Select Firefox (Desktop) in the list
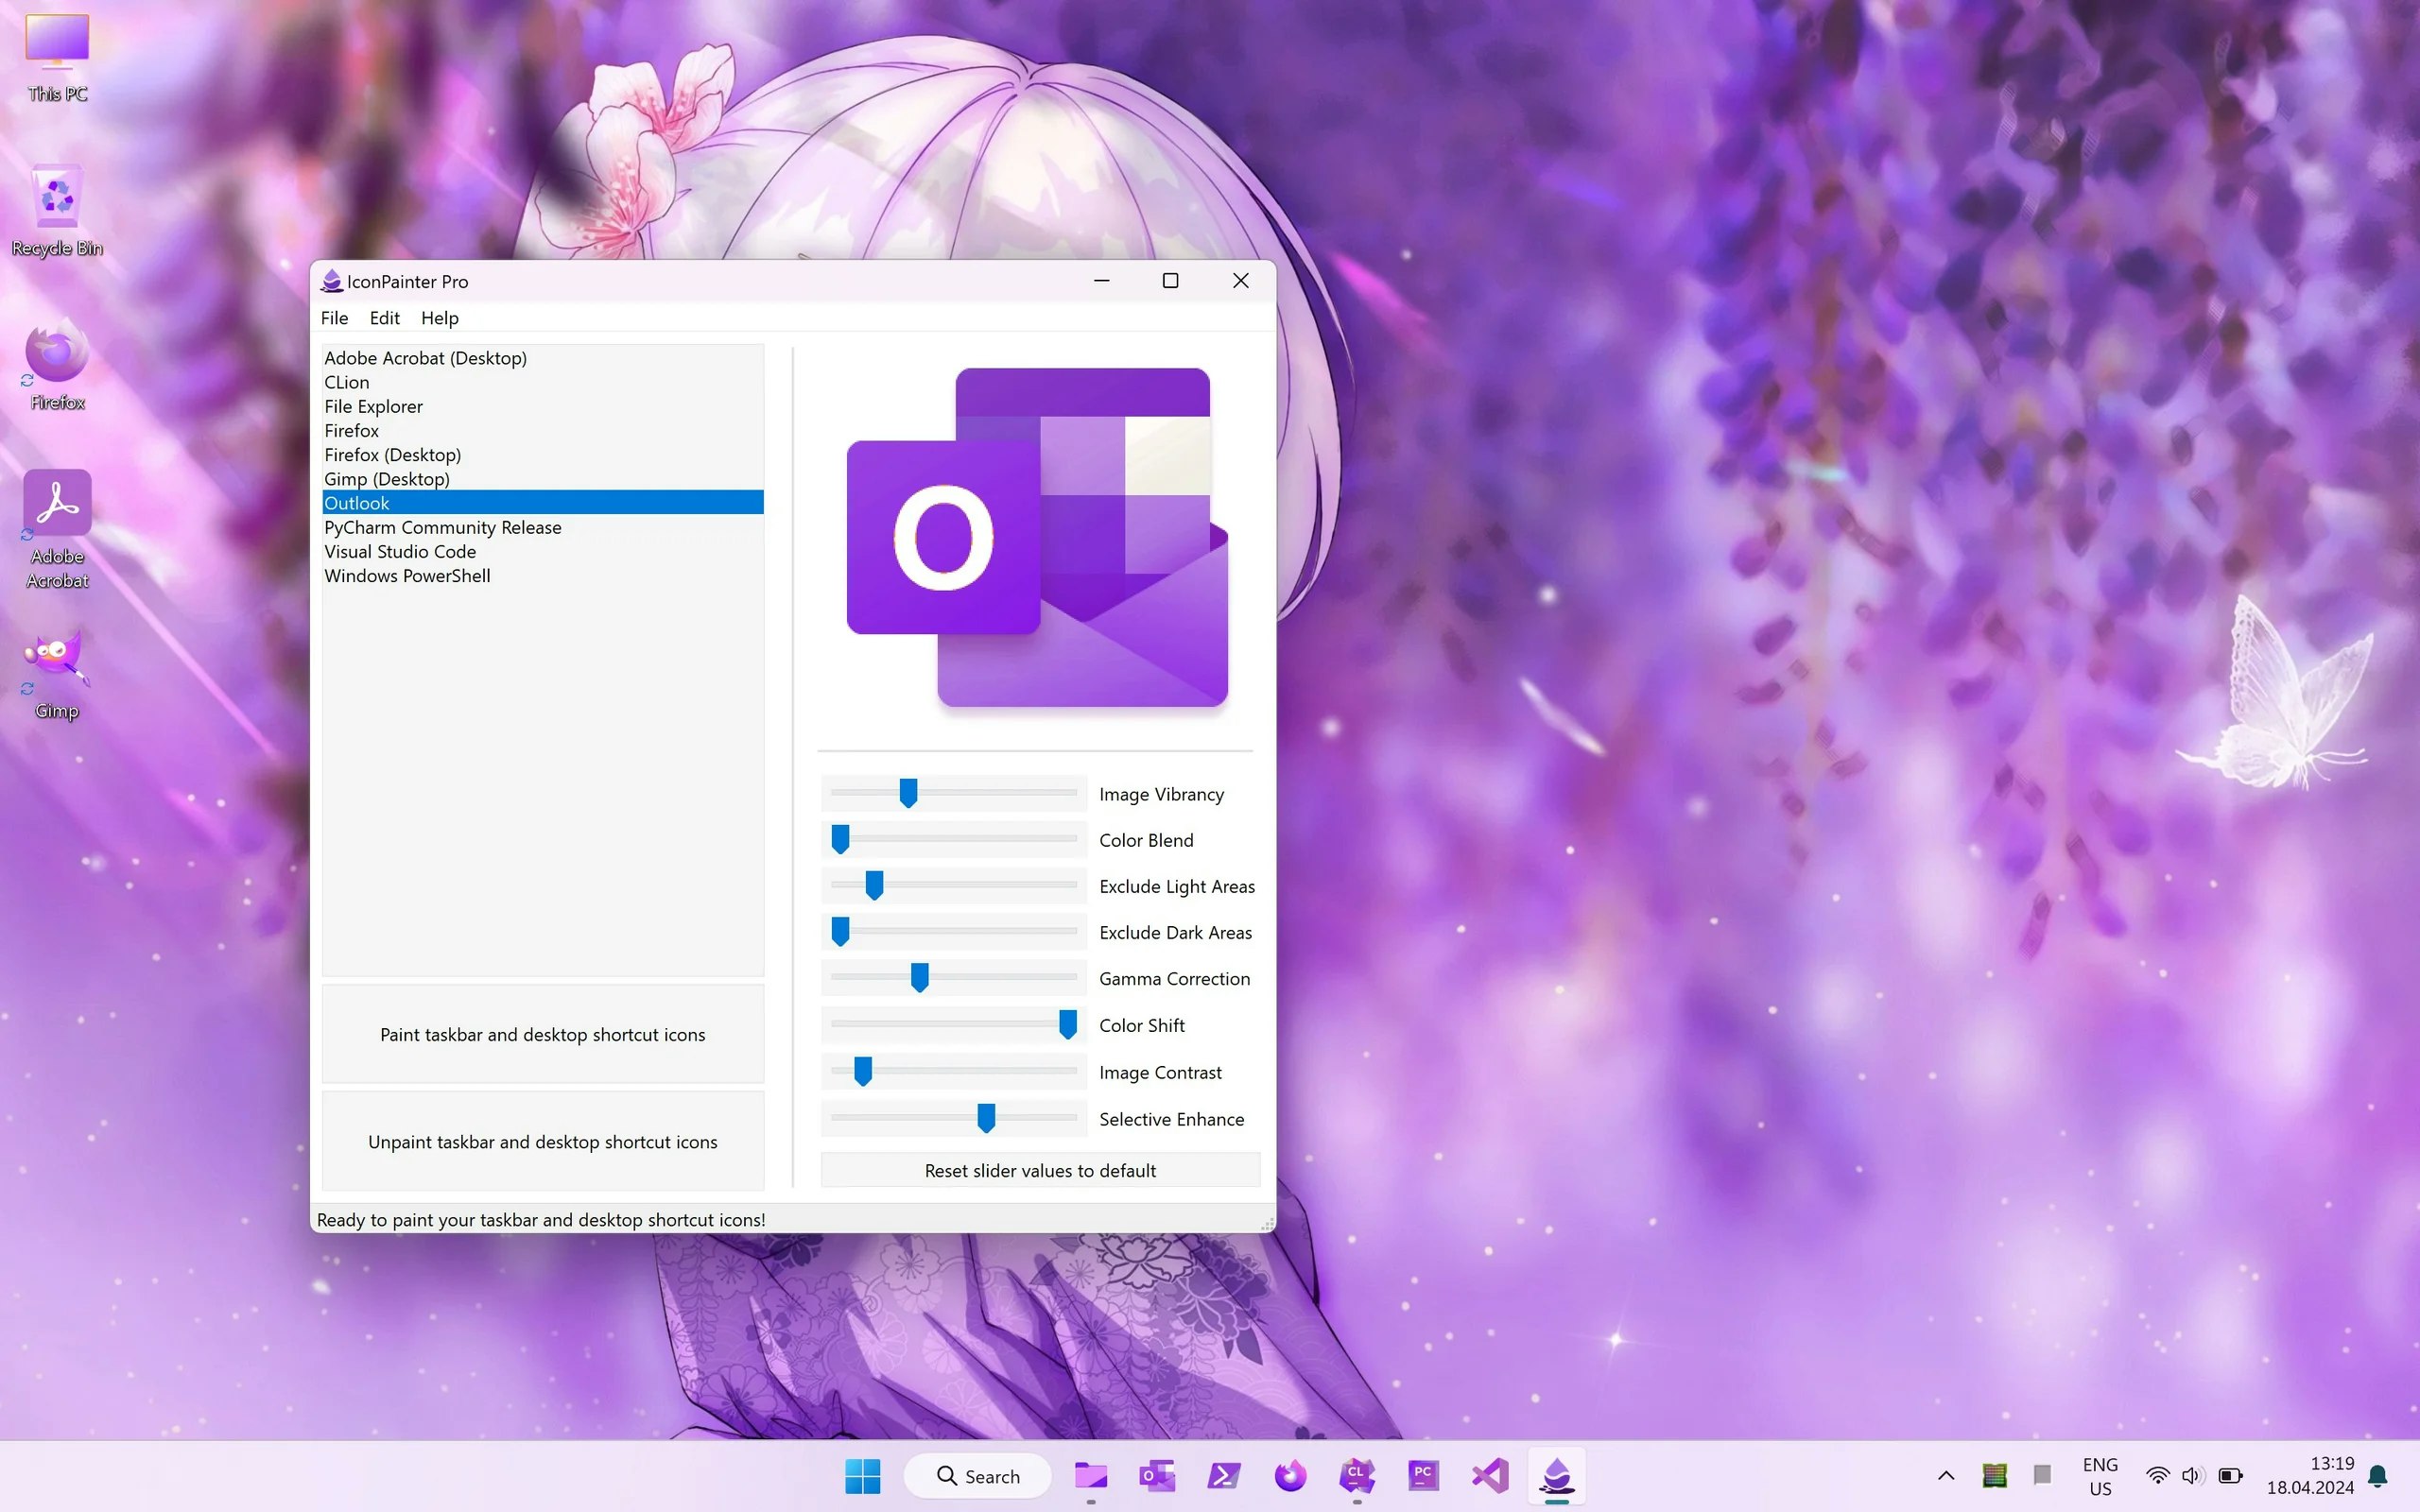Screen dimensions: 2420x1512 tap(543, 455)
